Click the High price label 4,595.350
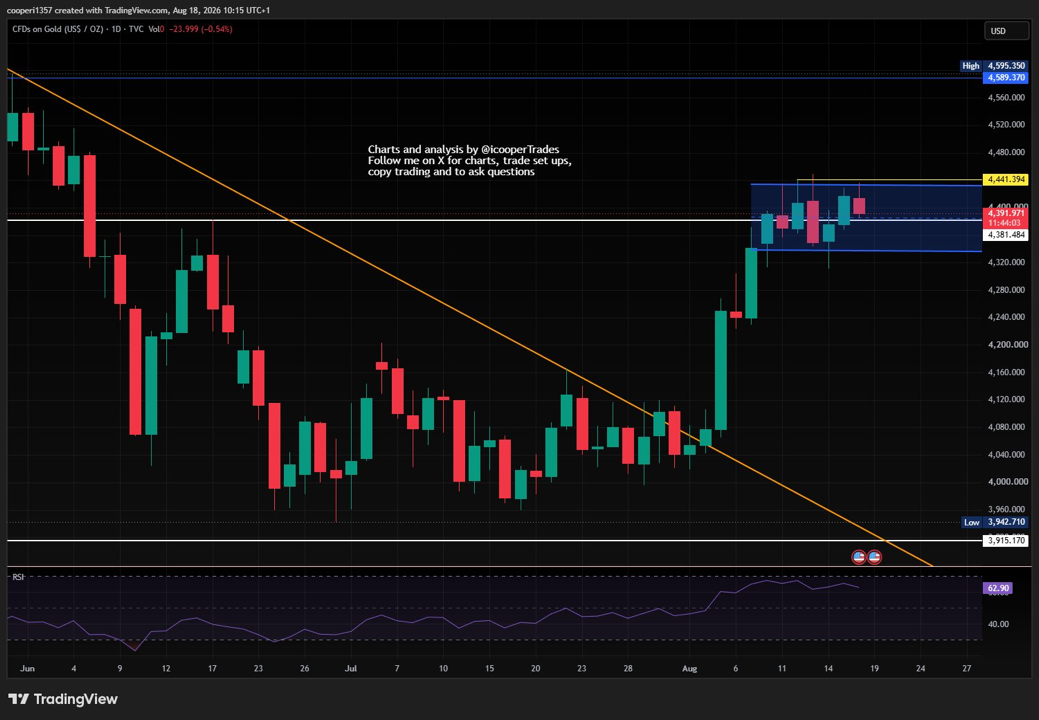The width and height of the screenshot is (1039, 720). point(1006,66)
